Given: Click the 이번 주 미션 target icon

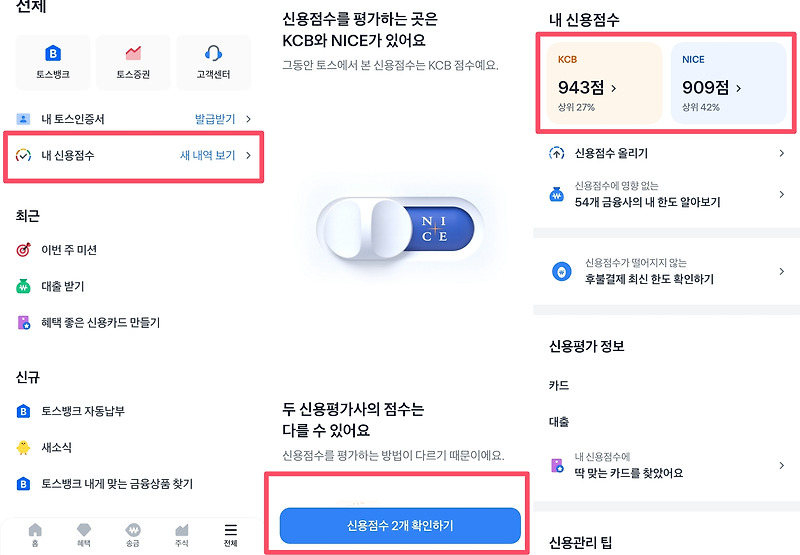Looking at the screenshot, I should pyautogui.click(x=23, y=250).
